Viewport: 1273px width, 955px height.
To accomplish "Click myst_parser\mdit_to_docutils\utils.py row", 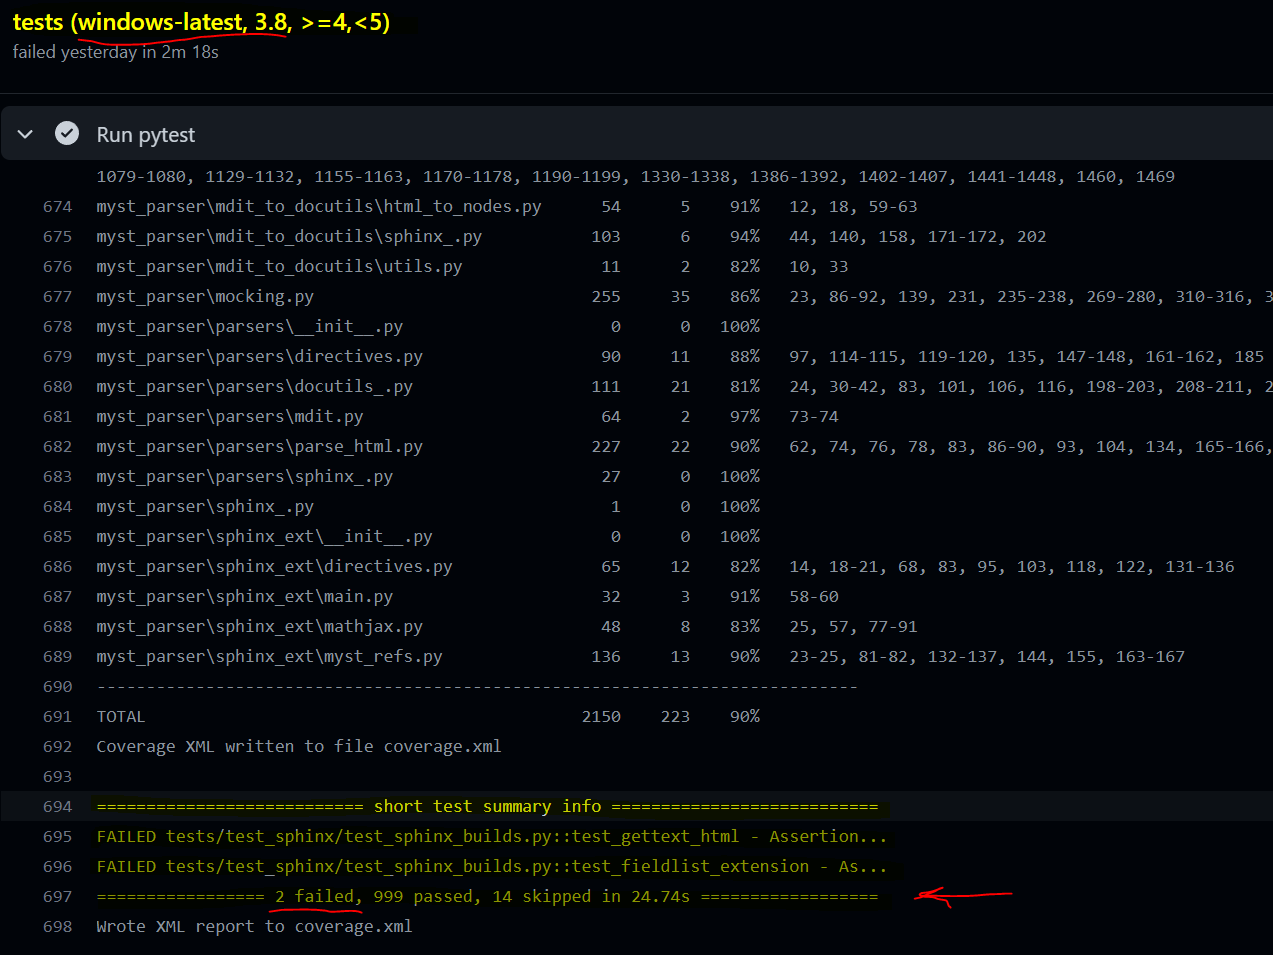I will point(636,267).
